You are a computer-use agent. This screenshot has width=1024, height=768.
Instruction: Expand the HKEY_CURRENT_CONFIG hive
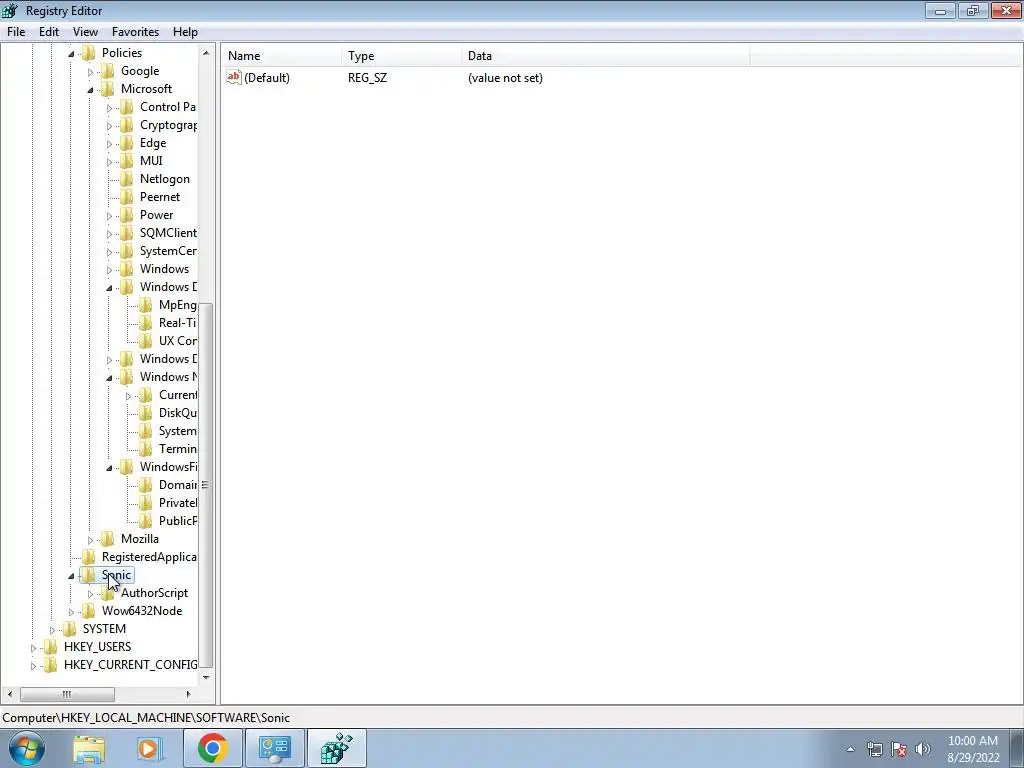33,665
